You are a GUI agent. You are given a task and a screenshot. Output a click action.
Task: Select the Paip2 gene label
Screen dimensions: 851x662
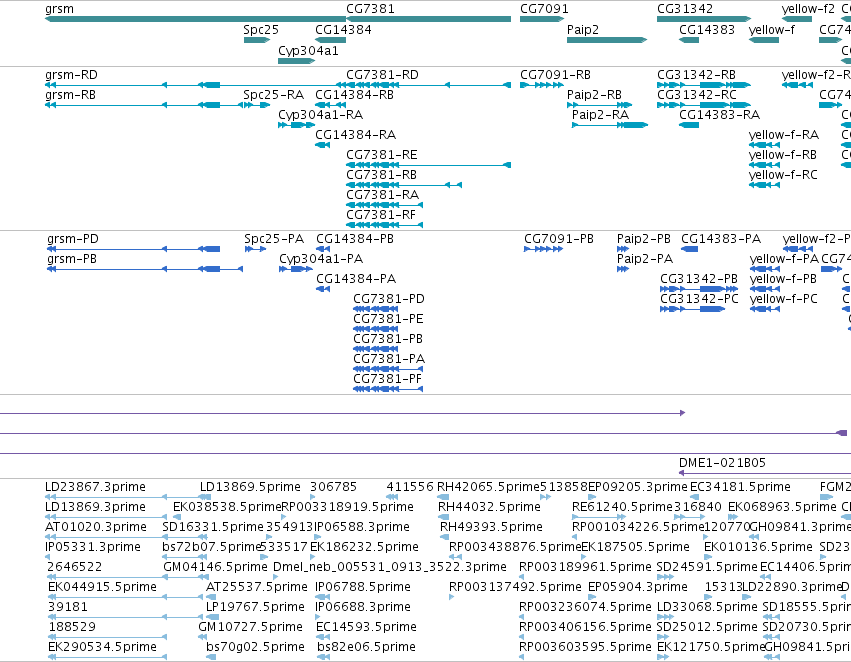pos(582,29)
